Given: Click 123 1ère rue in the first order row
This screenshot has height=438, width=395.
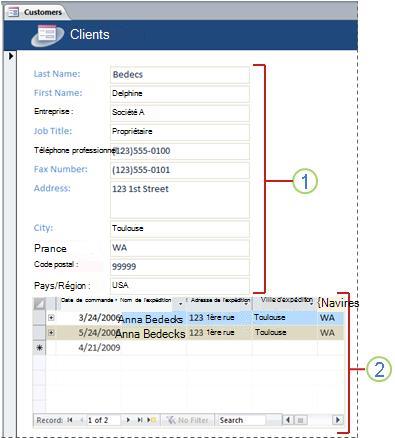Looking at the screenshot, I should pyautogui.click(x=212, y=318).
